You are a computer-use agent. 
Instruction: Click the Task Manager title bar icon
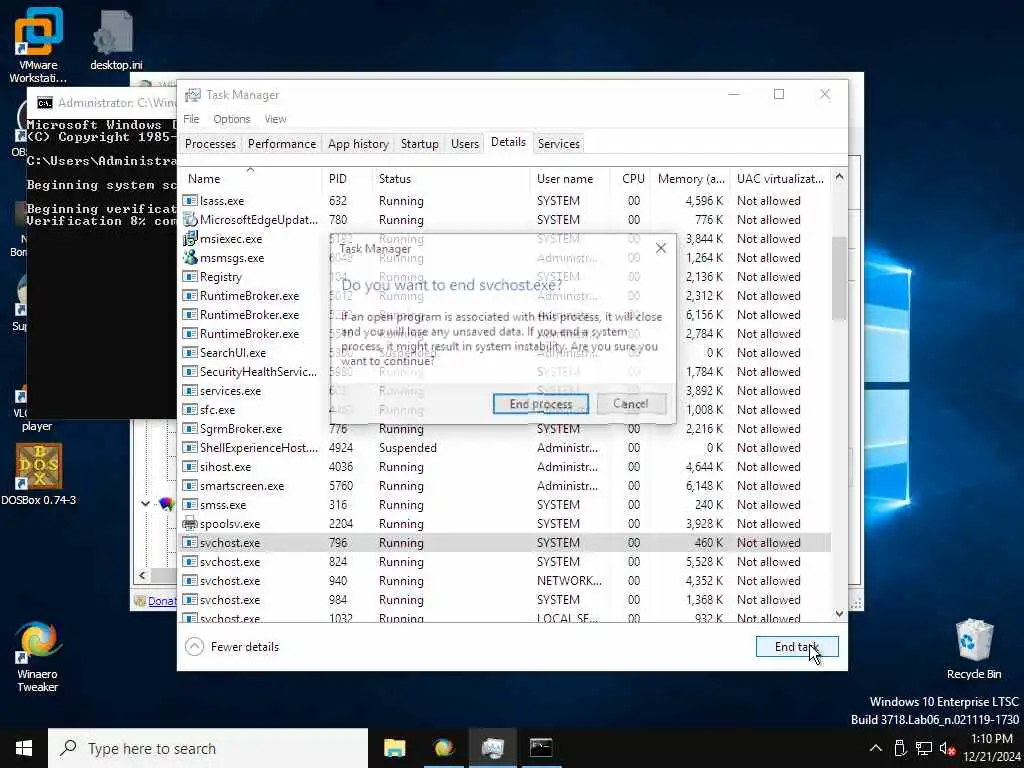pos(193,95)
